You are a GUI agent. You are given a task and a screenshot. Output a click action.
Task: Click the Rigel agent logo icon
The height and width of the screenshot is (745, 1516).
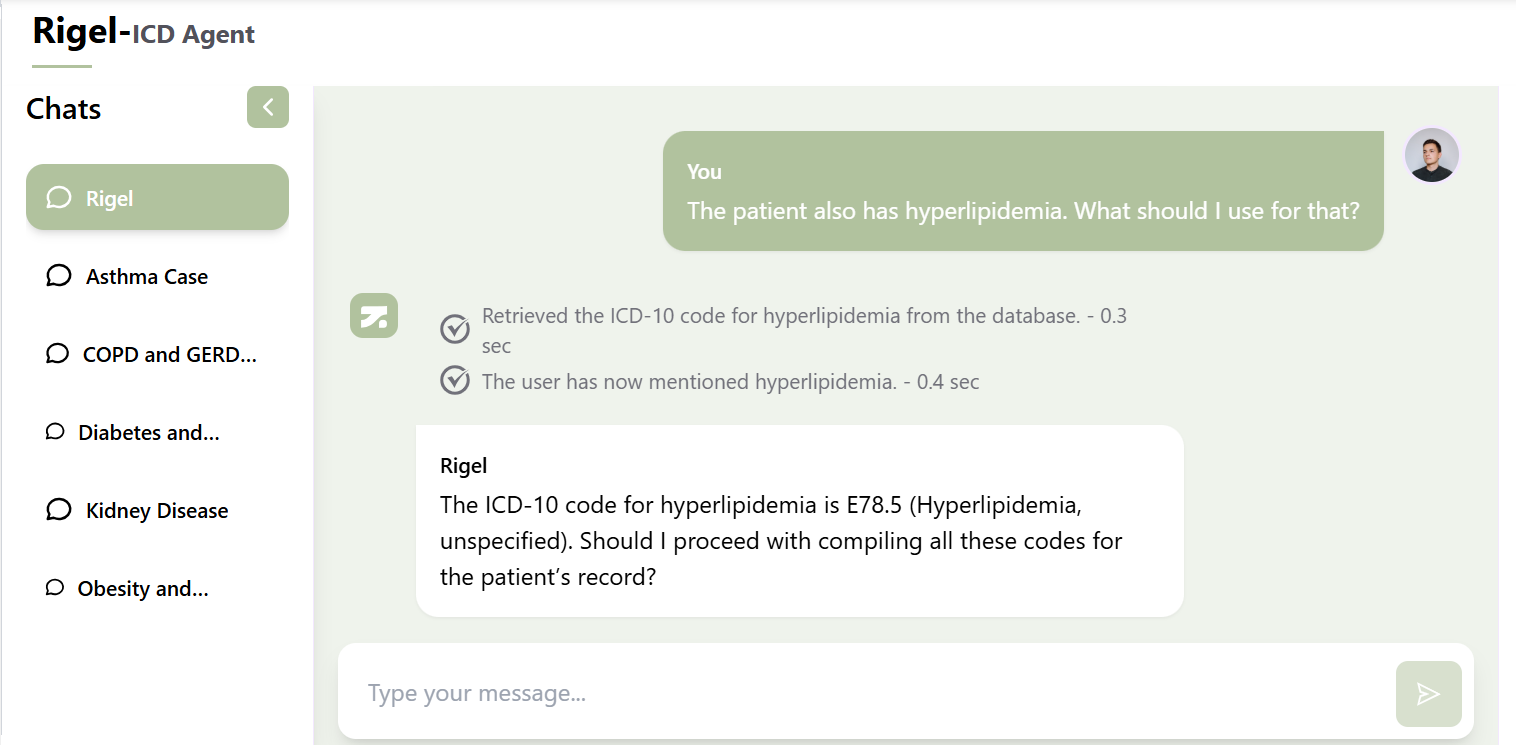tap(374, 316)
